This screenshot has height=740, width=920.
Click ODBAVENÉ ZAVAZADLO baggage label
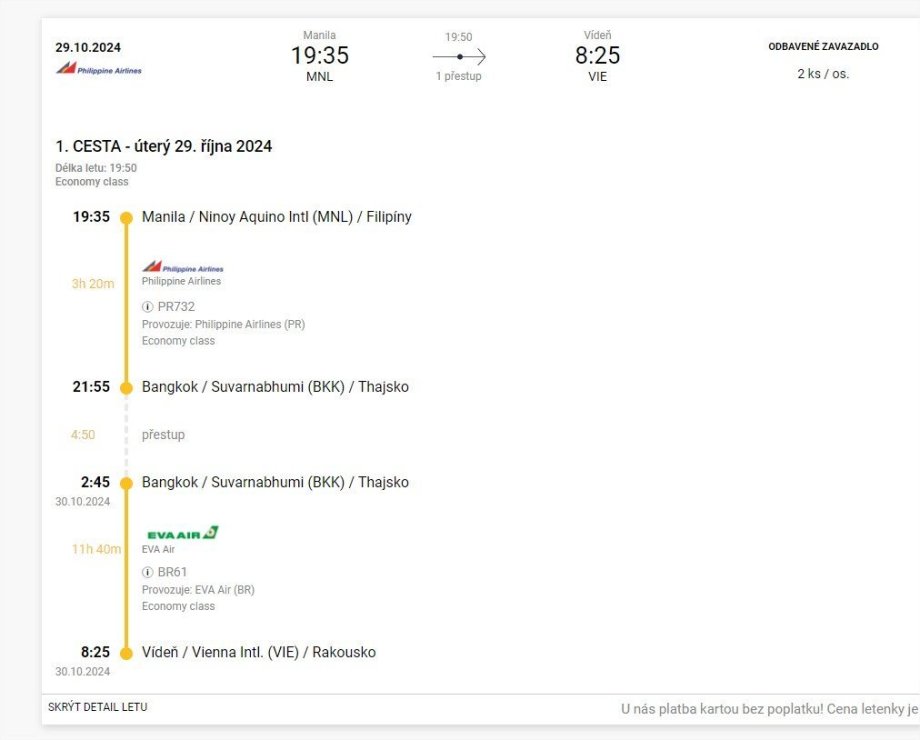(823, 47)
